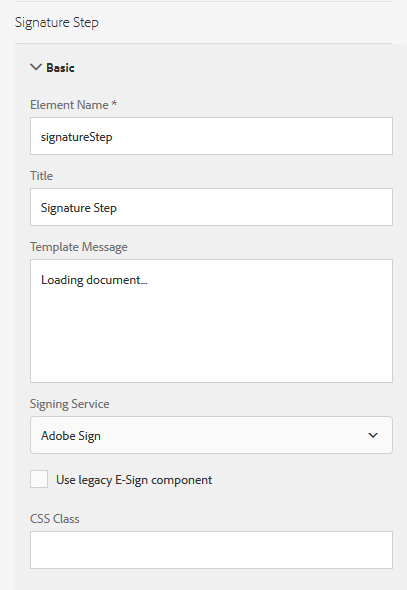407x590 pixels.
Task: Place cursor after 'Loading document…' text
Action: point(148,280)
